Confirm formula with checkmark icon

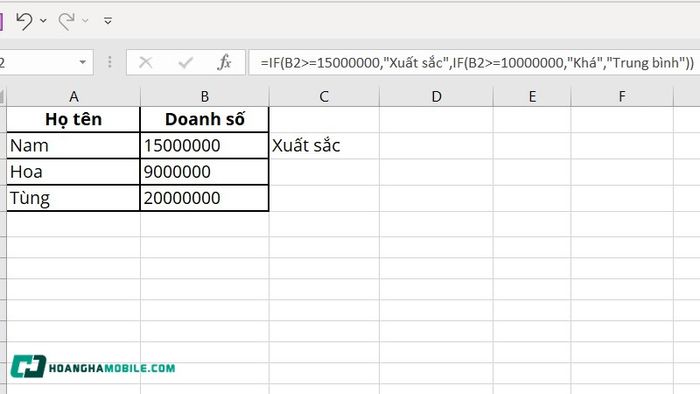point(185,62)
